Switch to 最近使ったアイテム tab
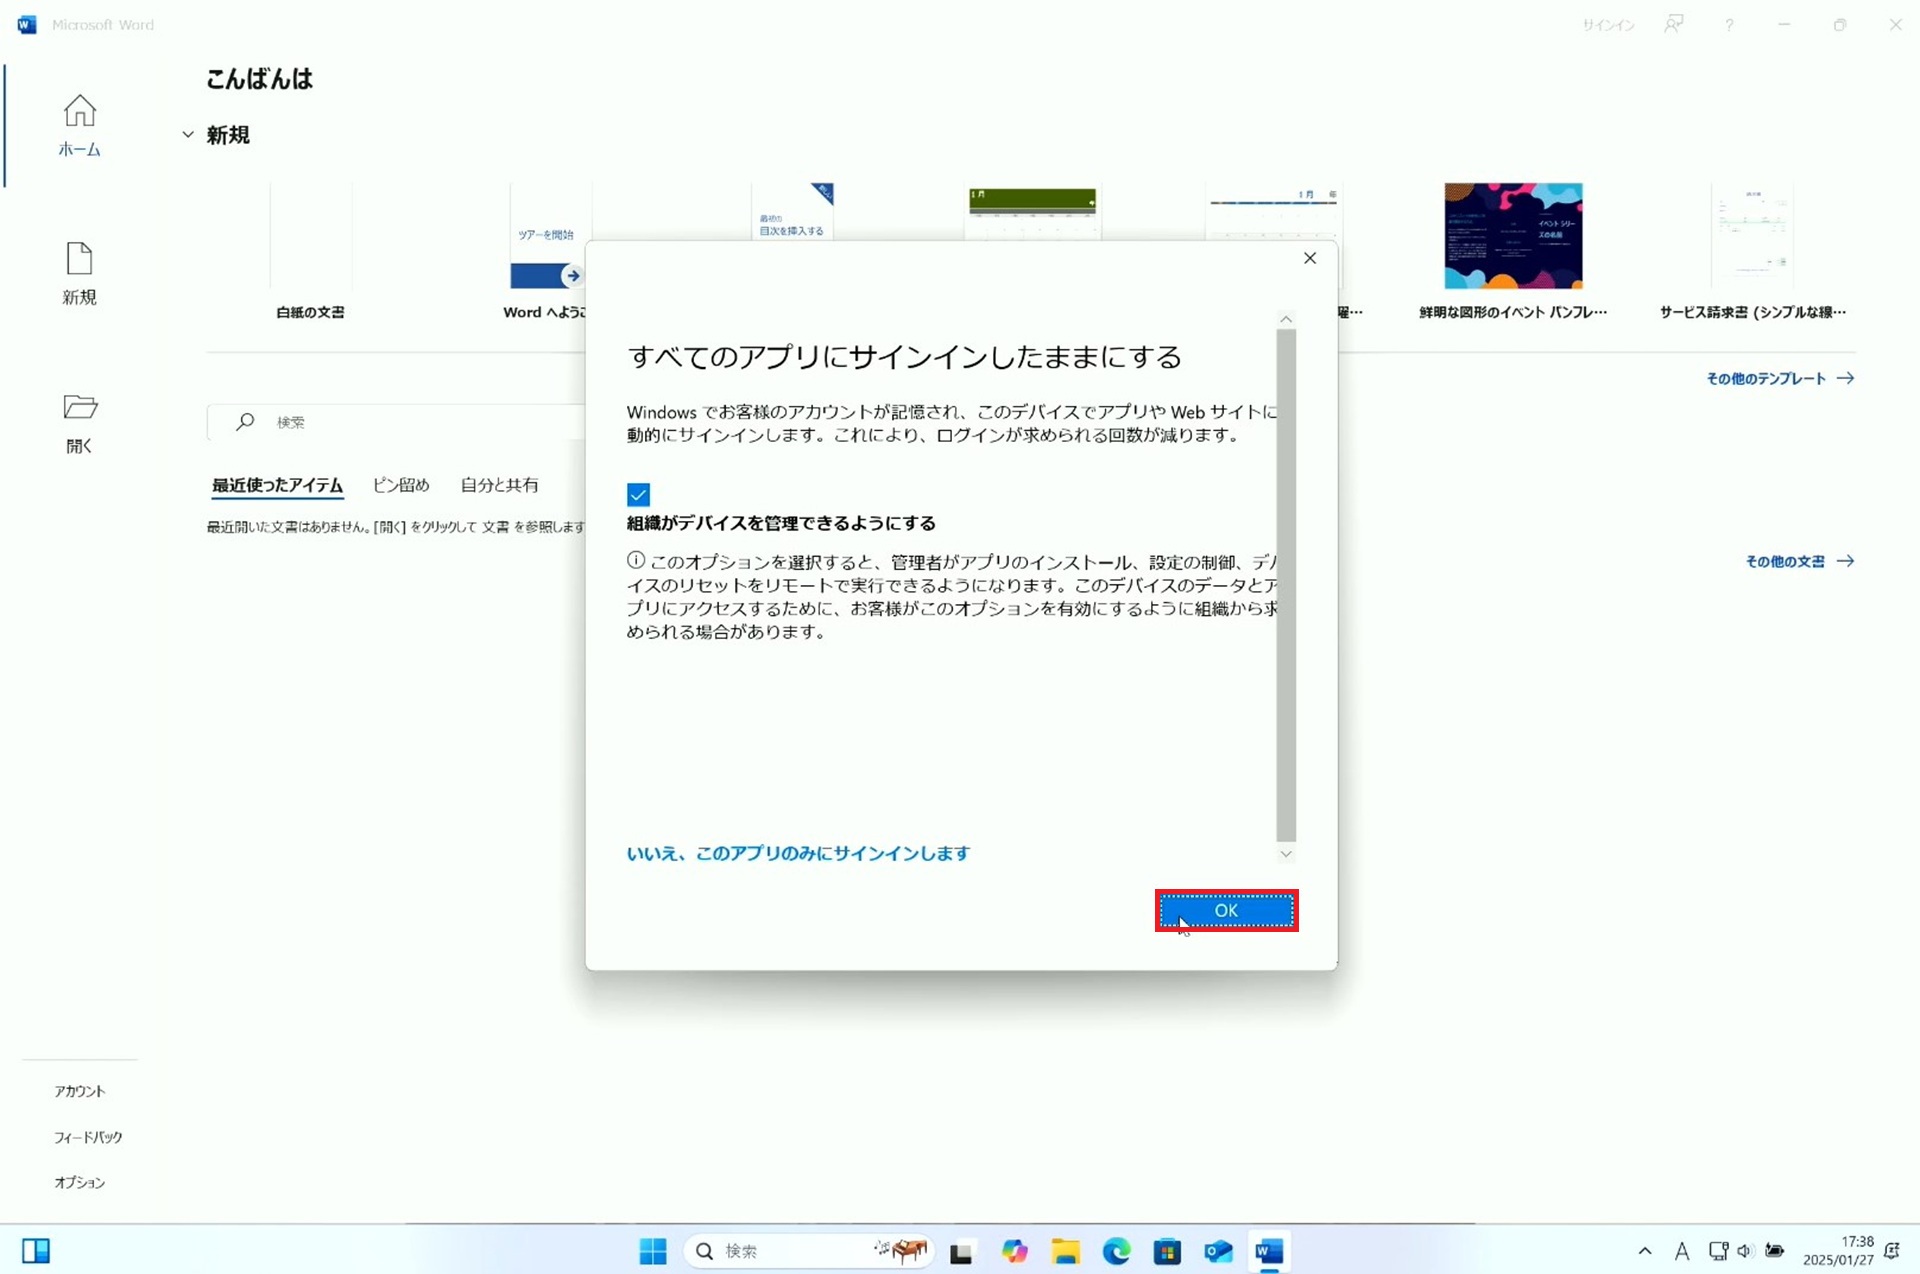 [x=277, y=485]
